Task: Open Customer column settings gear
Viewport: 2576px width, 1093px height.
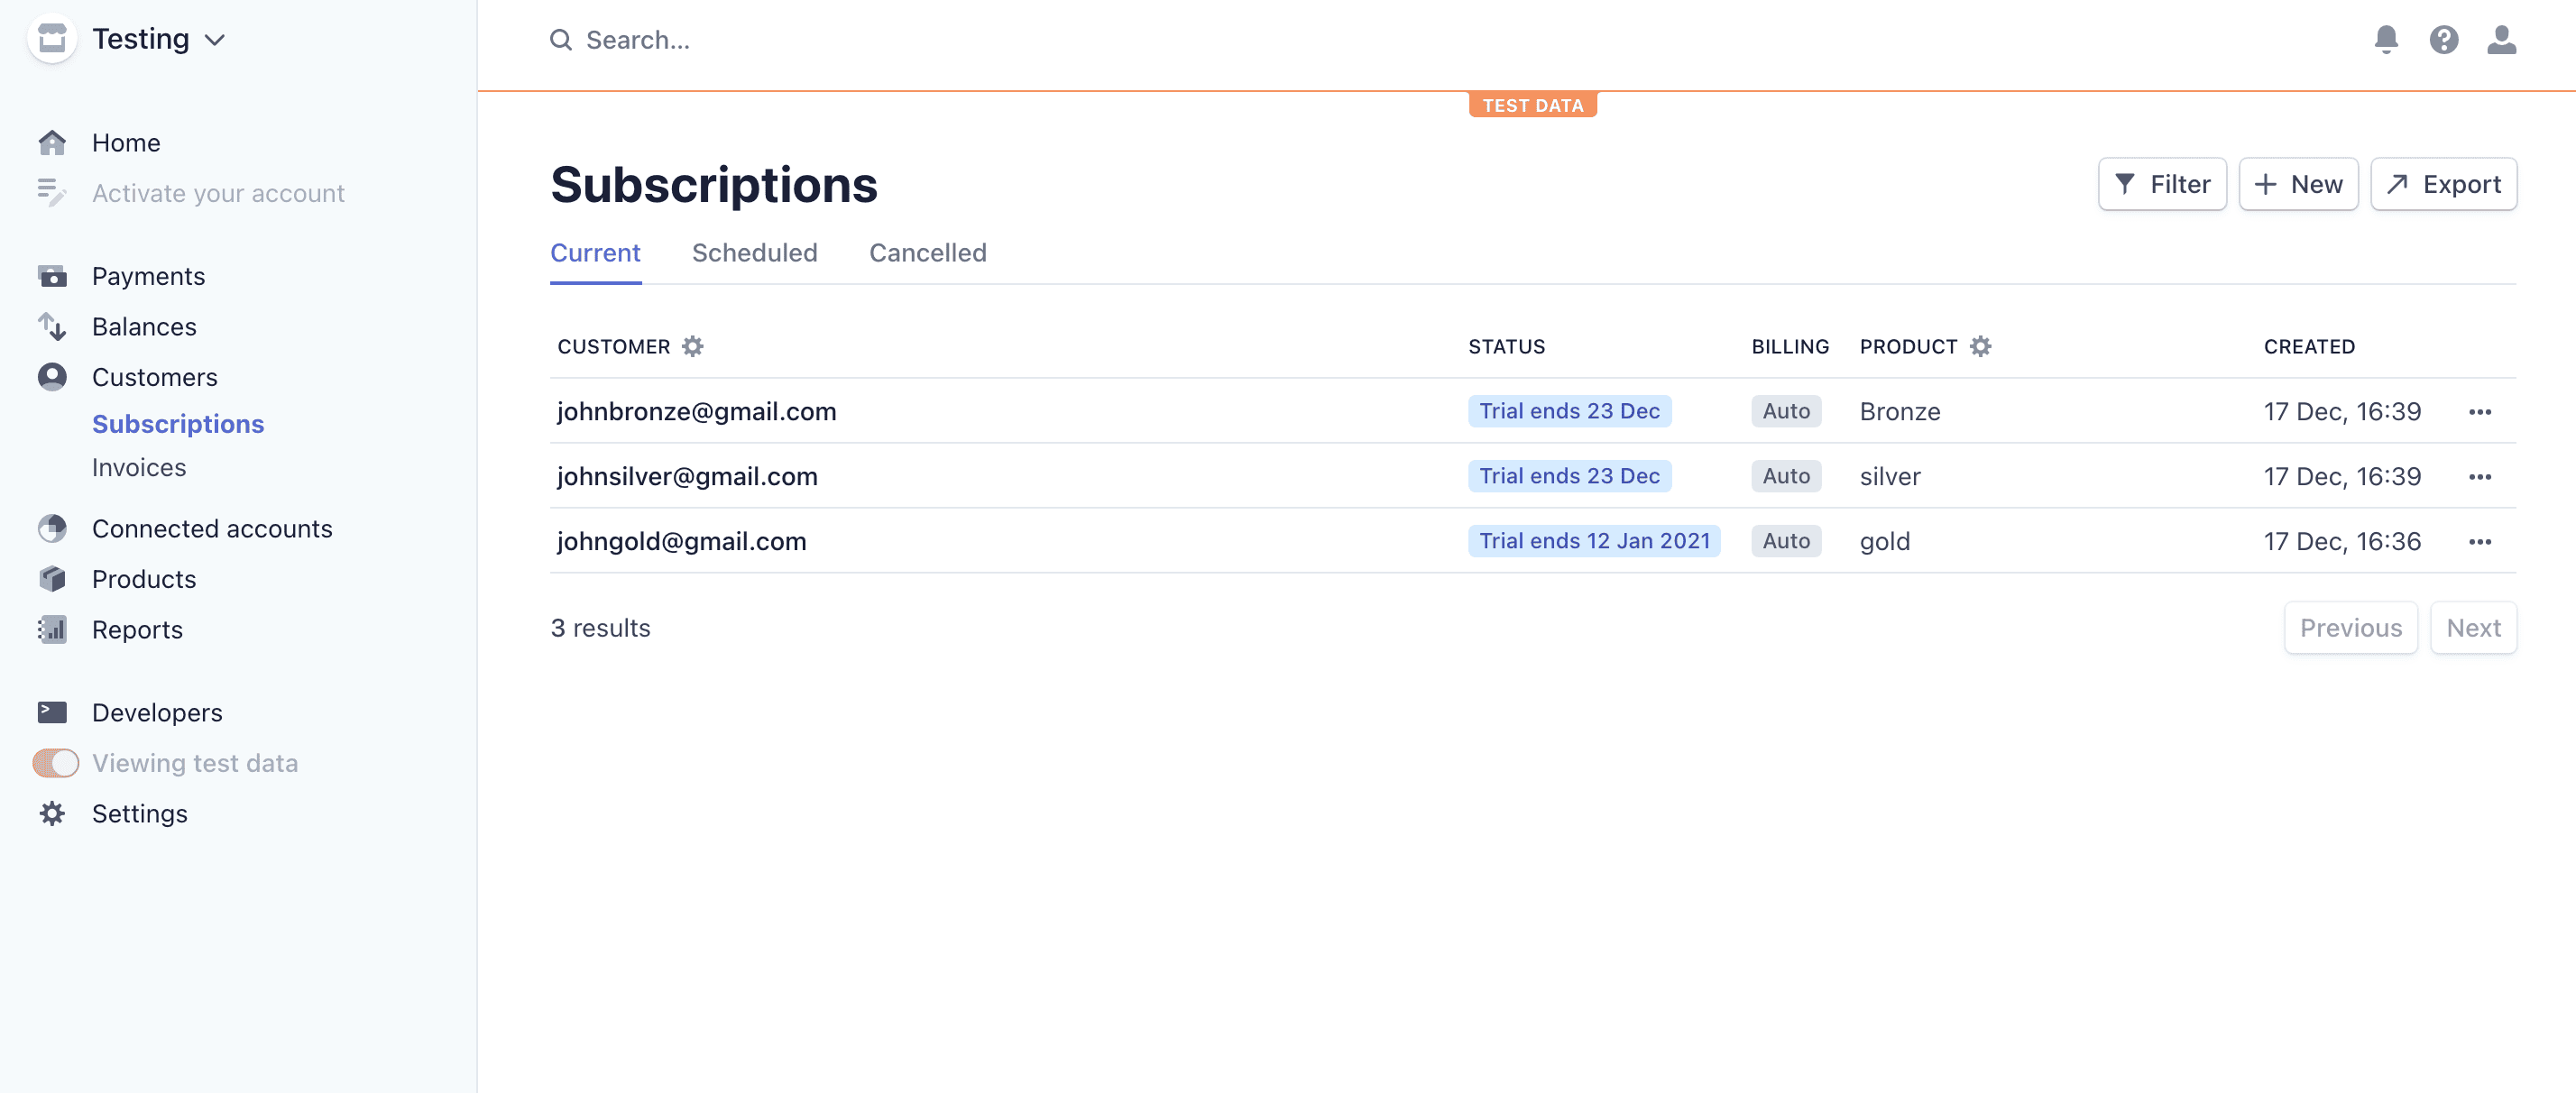Action: click(x=692, y=346)
